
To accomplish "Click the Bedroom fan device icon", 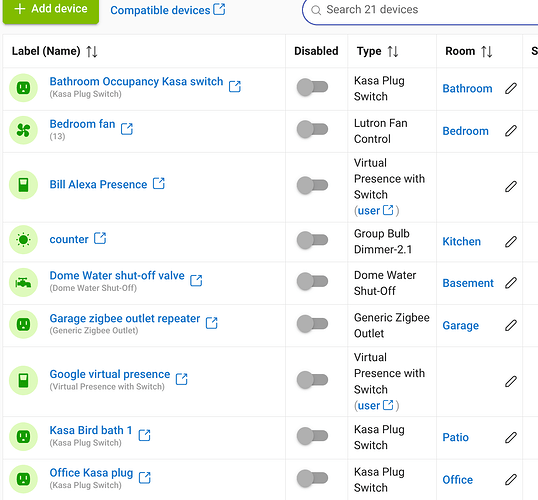I will click(x=23, y=130).
